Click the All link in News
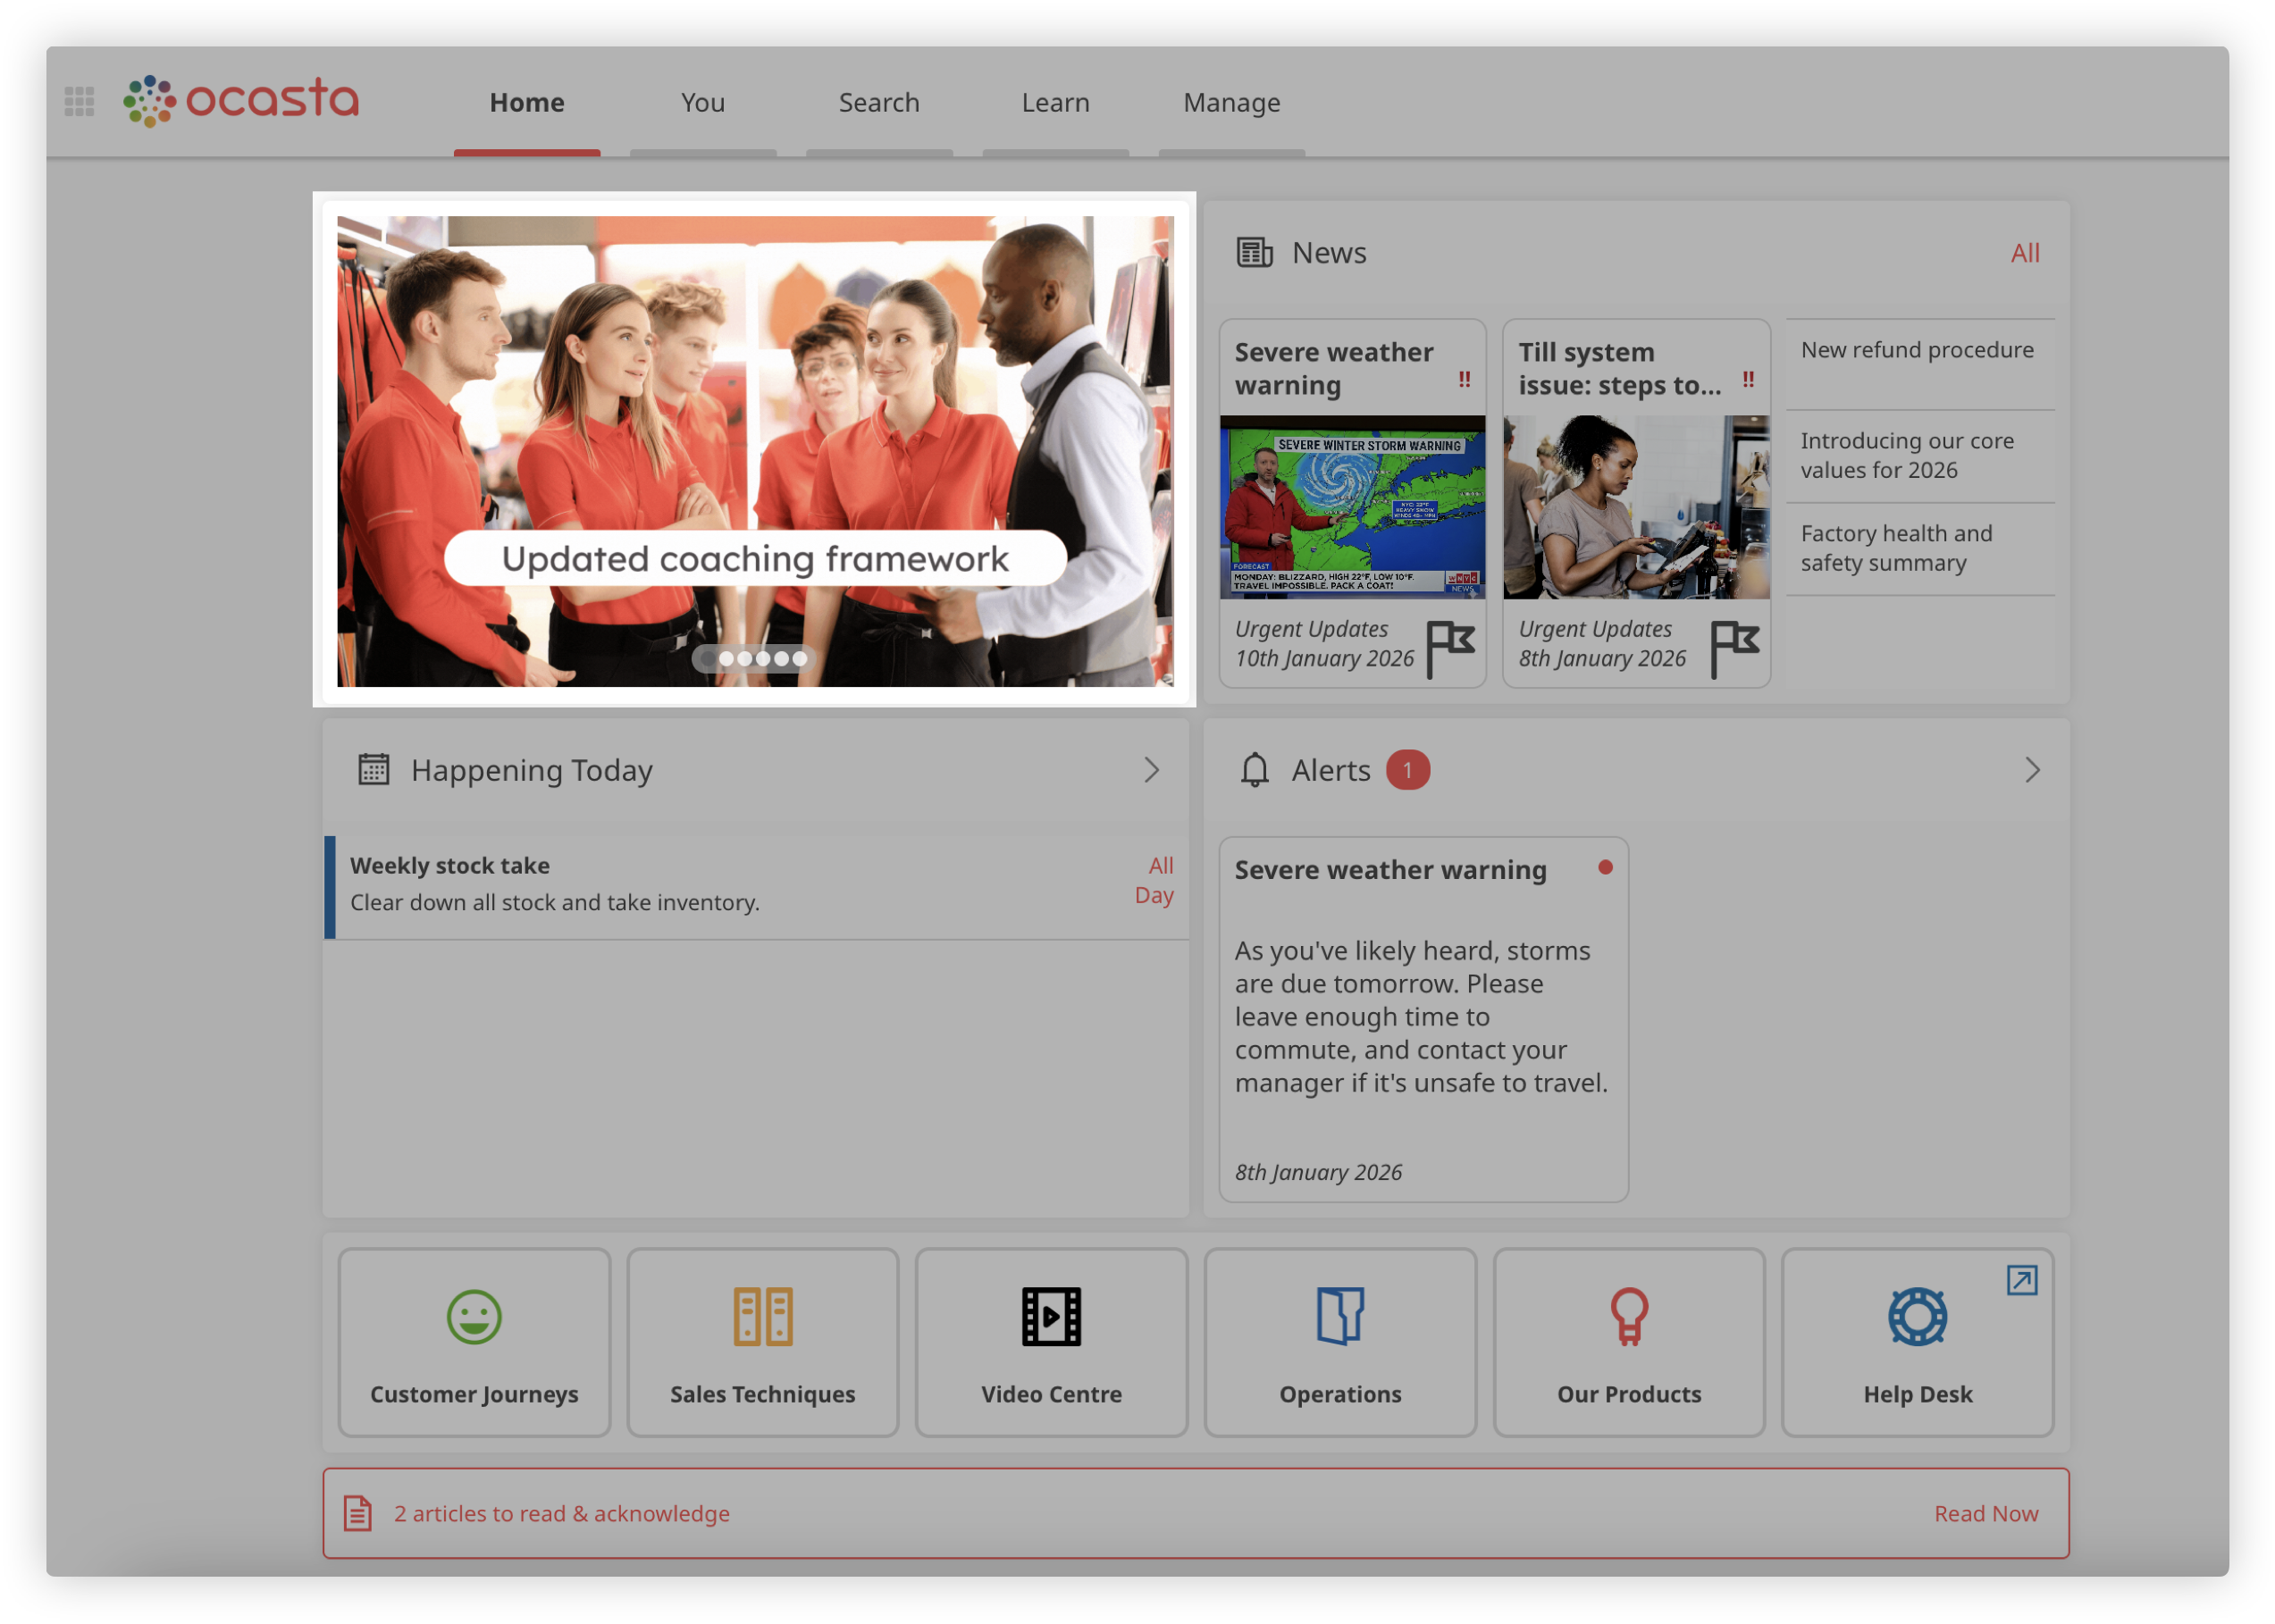The width and height of the screenshot is (2275, 1624). [x=2024, y=253]
